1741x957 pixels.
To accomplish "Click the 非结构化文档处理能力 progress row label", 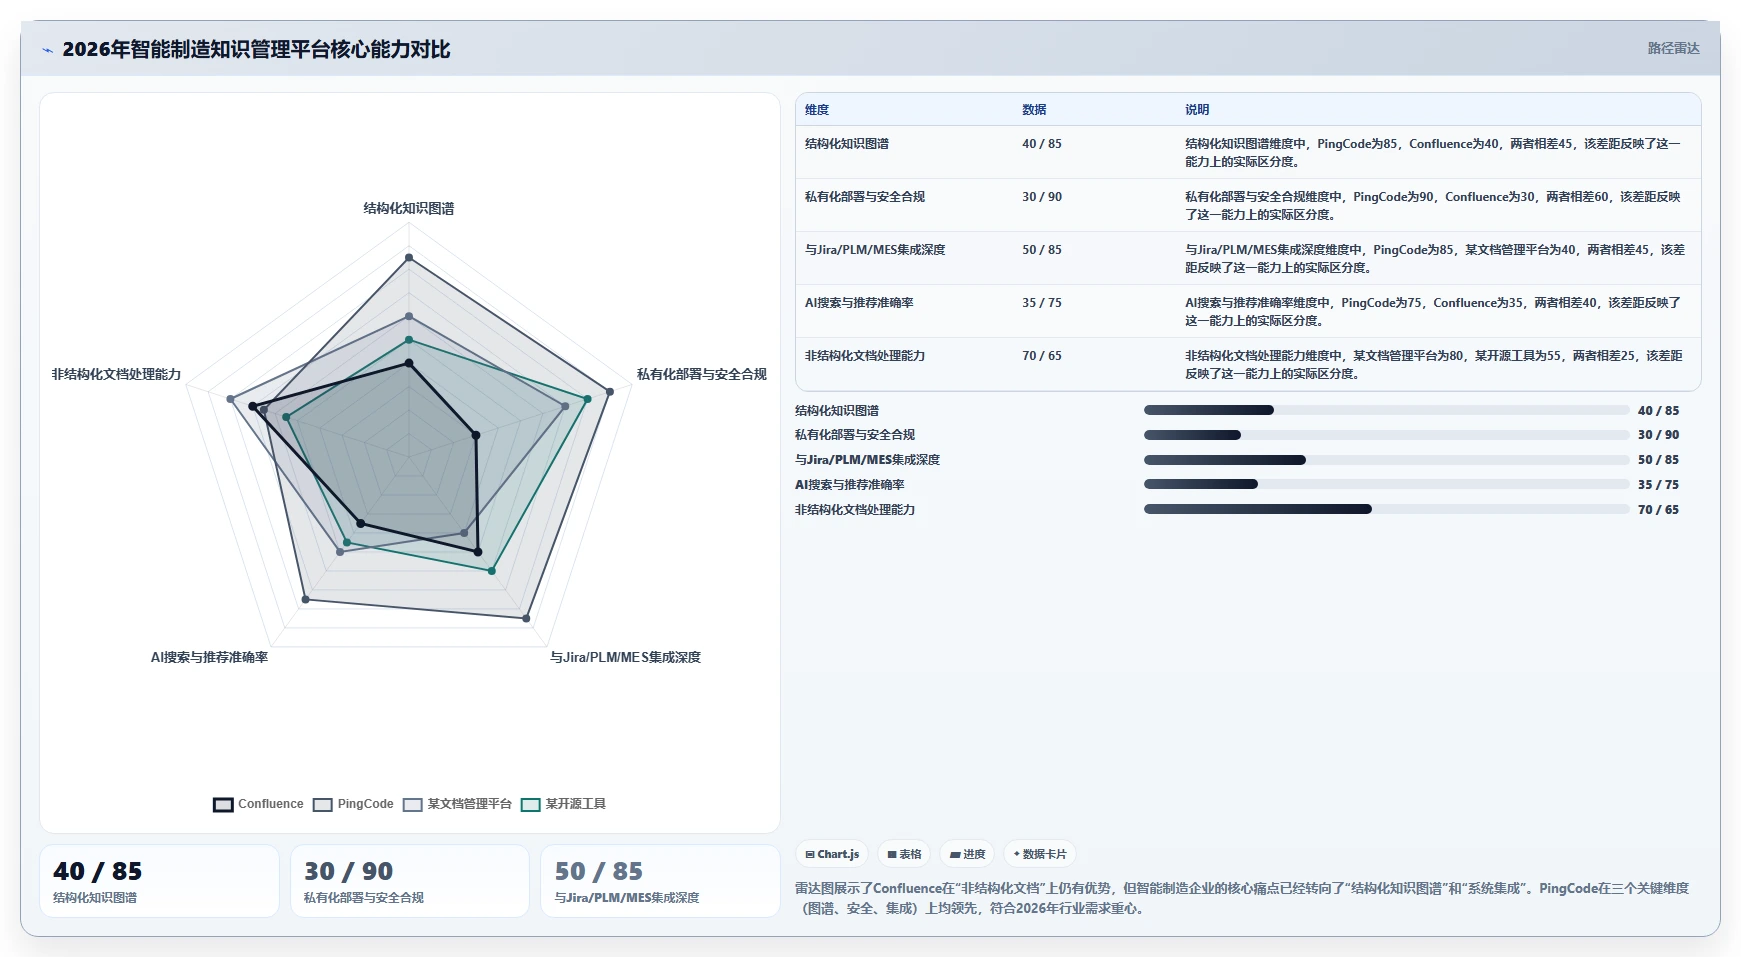I will [x=855, y=510].
